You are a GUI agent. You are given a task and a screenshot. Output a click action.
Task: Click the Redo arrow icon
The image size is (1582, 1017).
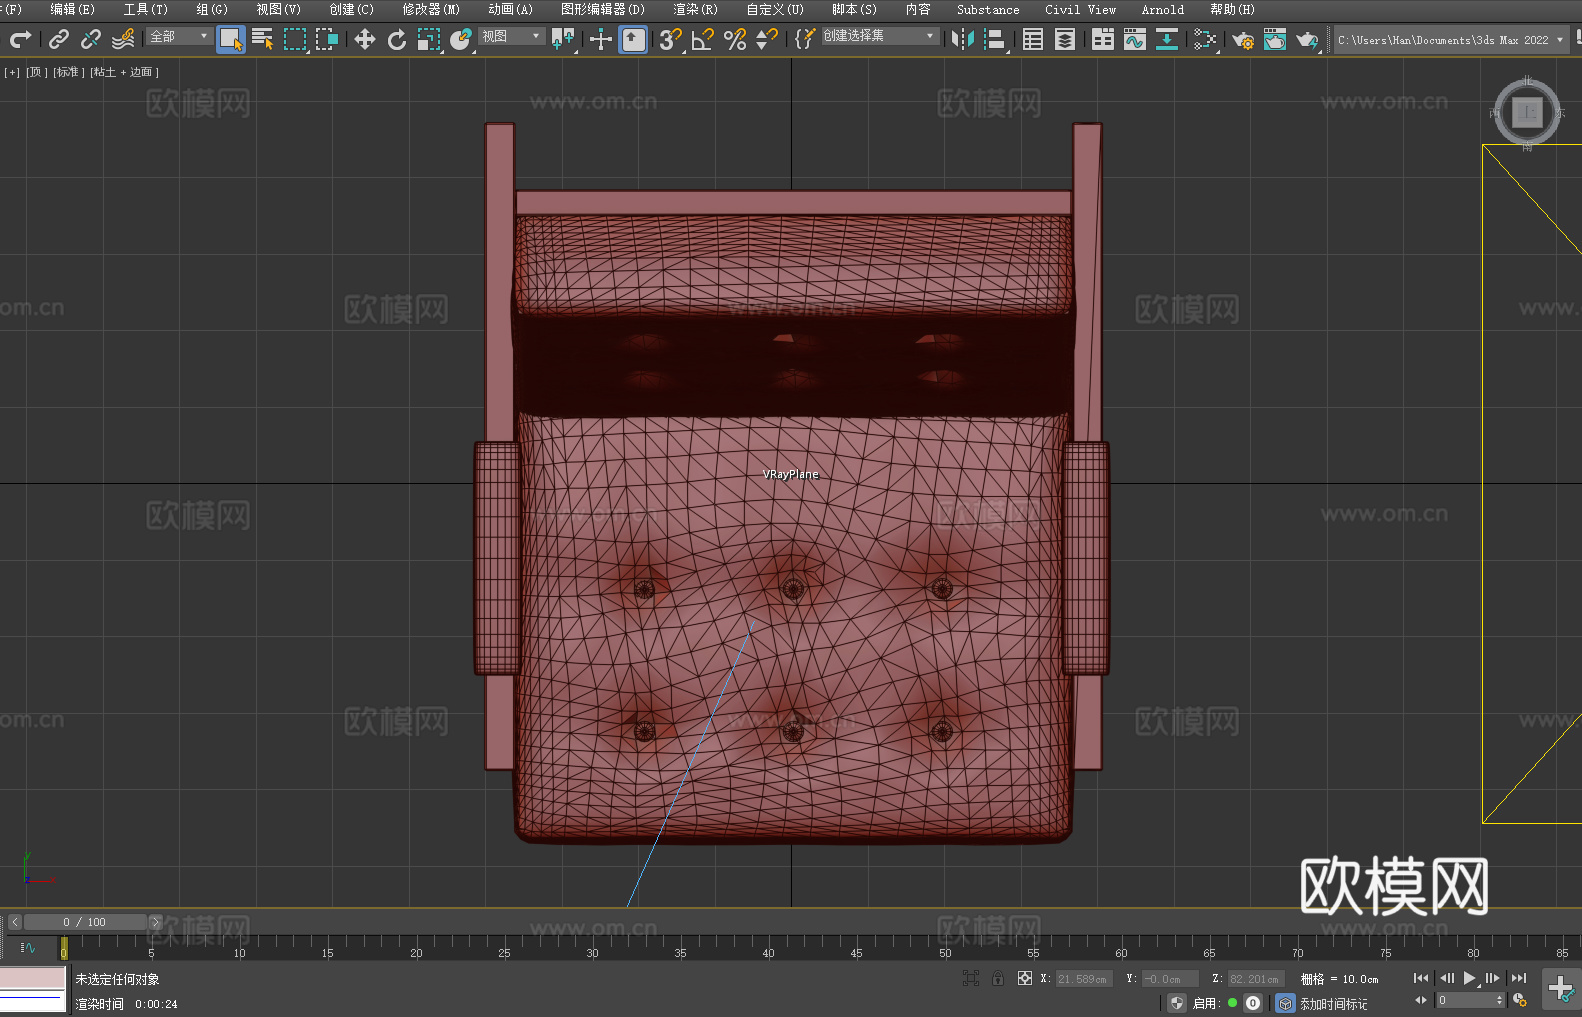click(19, 39)
